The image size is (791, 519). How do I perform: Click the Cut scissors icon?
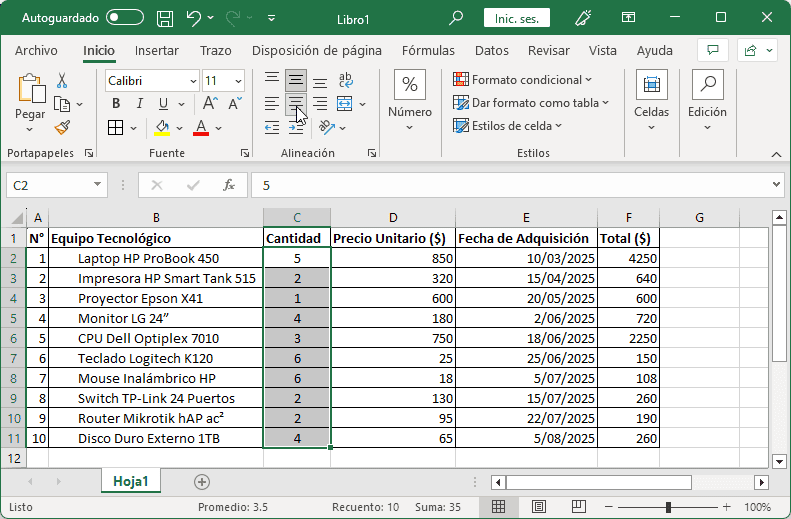click(x=62, y=81)
